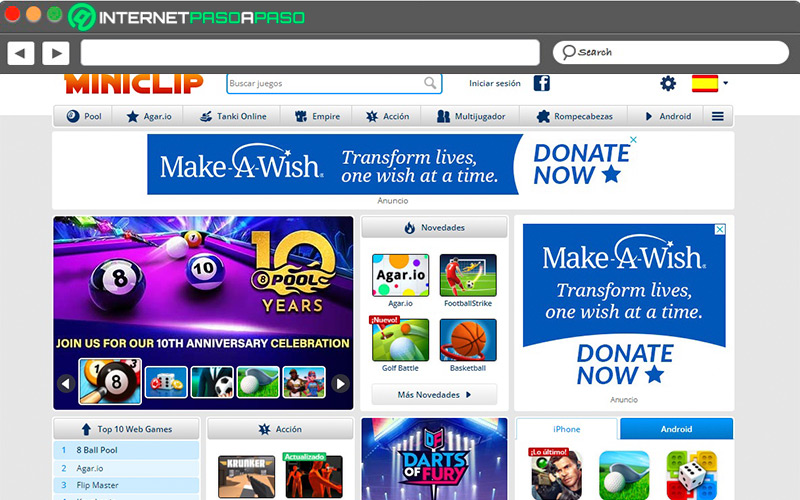Screen dimensions: 800x500
Task: Open the Android category in navigation bar
Action: (x=667, y=116)
